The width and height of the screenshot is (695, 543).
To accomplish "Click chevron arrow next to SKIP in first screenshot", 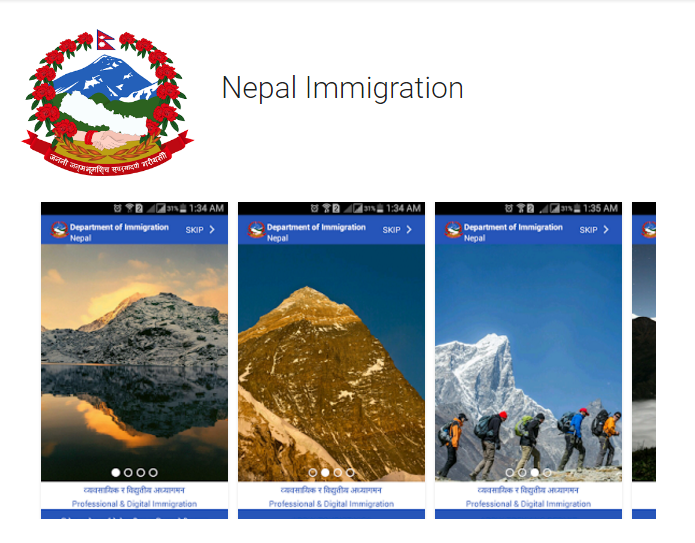I will pos(212,229).
